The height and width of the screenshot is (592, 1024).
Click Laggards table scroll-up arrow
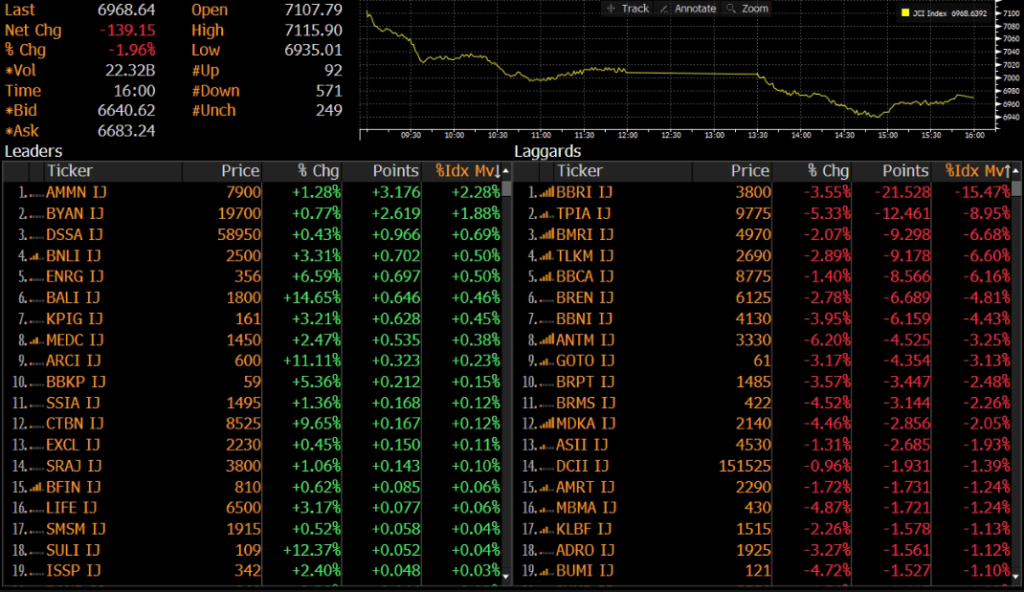pos(1016,171)
